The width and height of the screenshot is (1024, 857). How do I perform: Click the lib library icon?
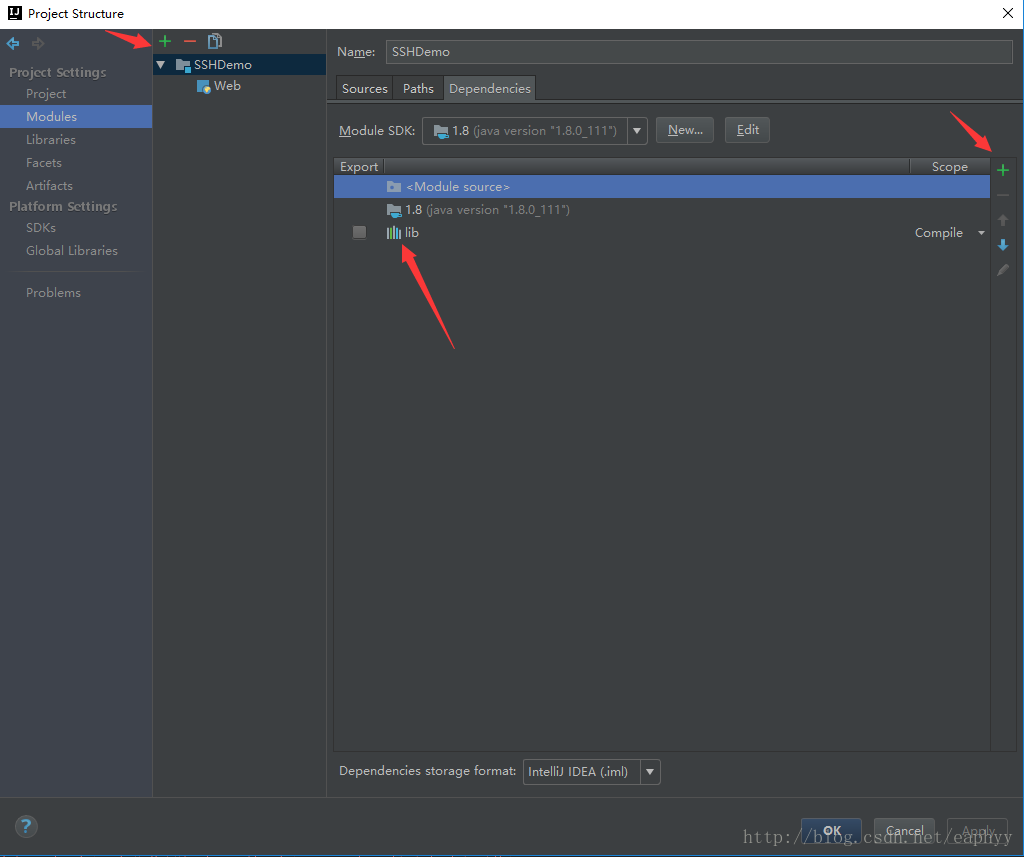pyautogui.click(x=394, y=233)
